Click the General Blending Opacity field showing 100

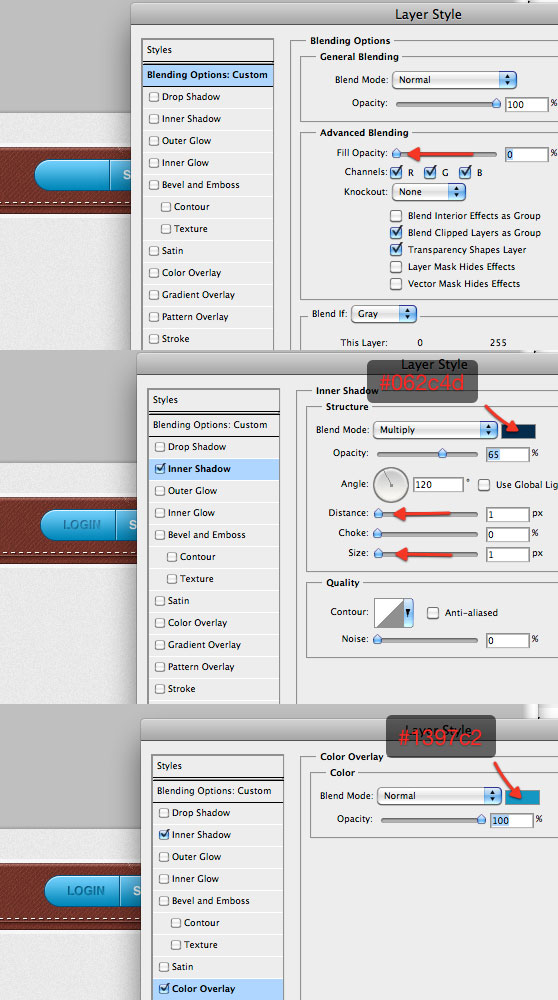tap(527, 104)
